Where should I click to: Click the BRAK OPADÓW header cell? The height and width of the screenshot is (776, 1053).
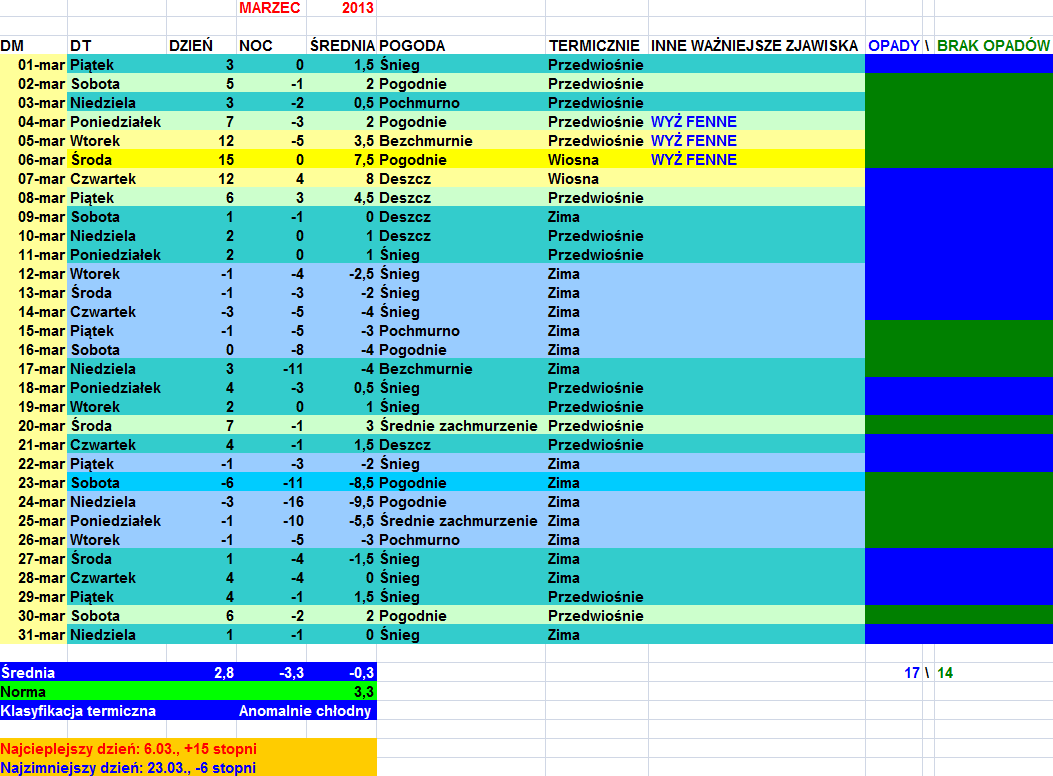tap(993, 46)
